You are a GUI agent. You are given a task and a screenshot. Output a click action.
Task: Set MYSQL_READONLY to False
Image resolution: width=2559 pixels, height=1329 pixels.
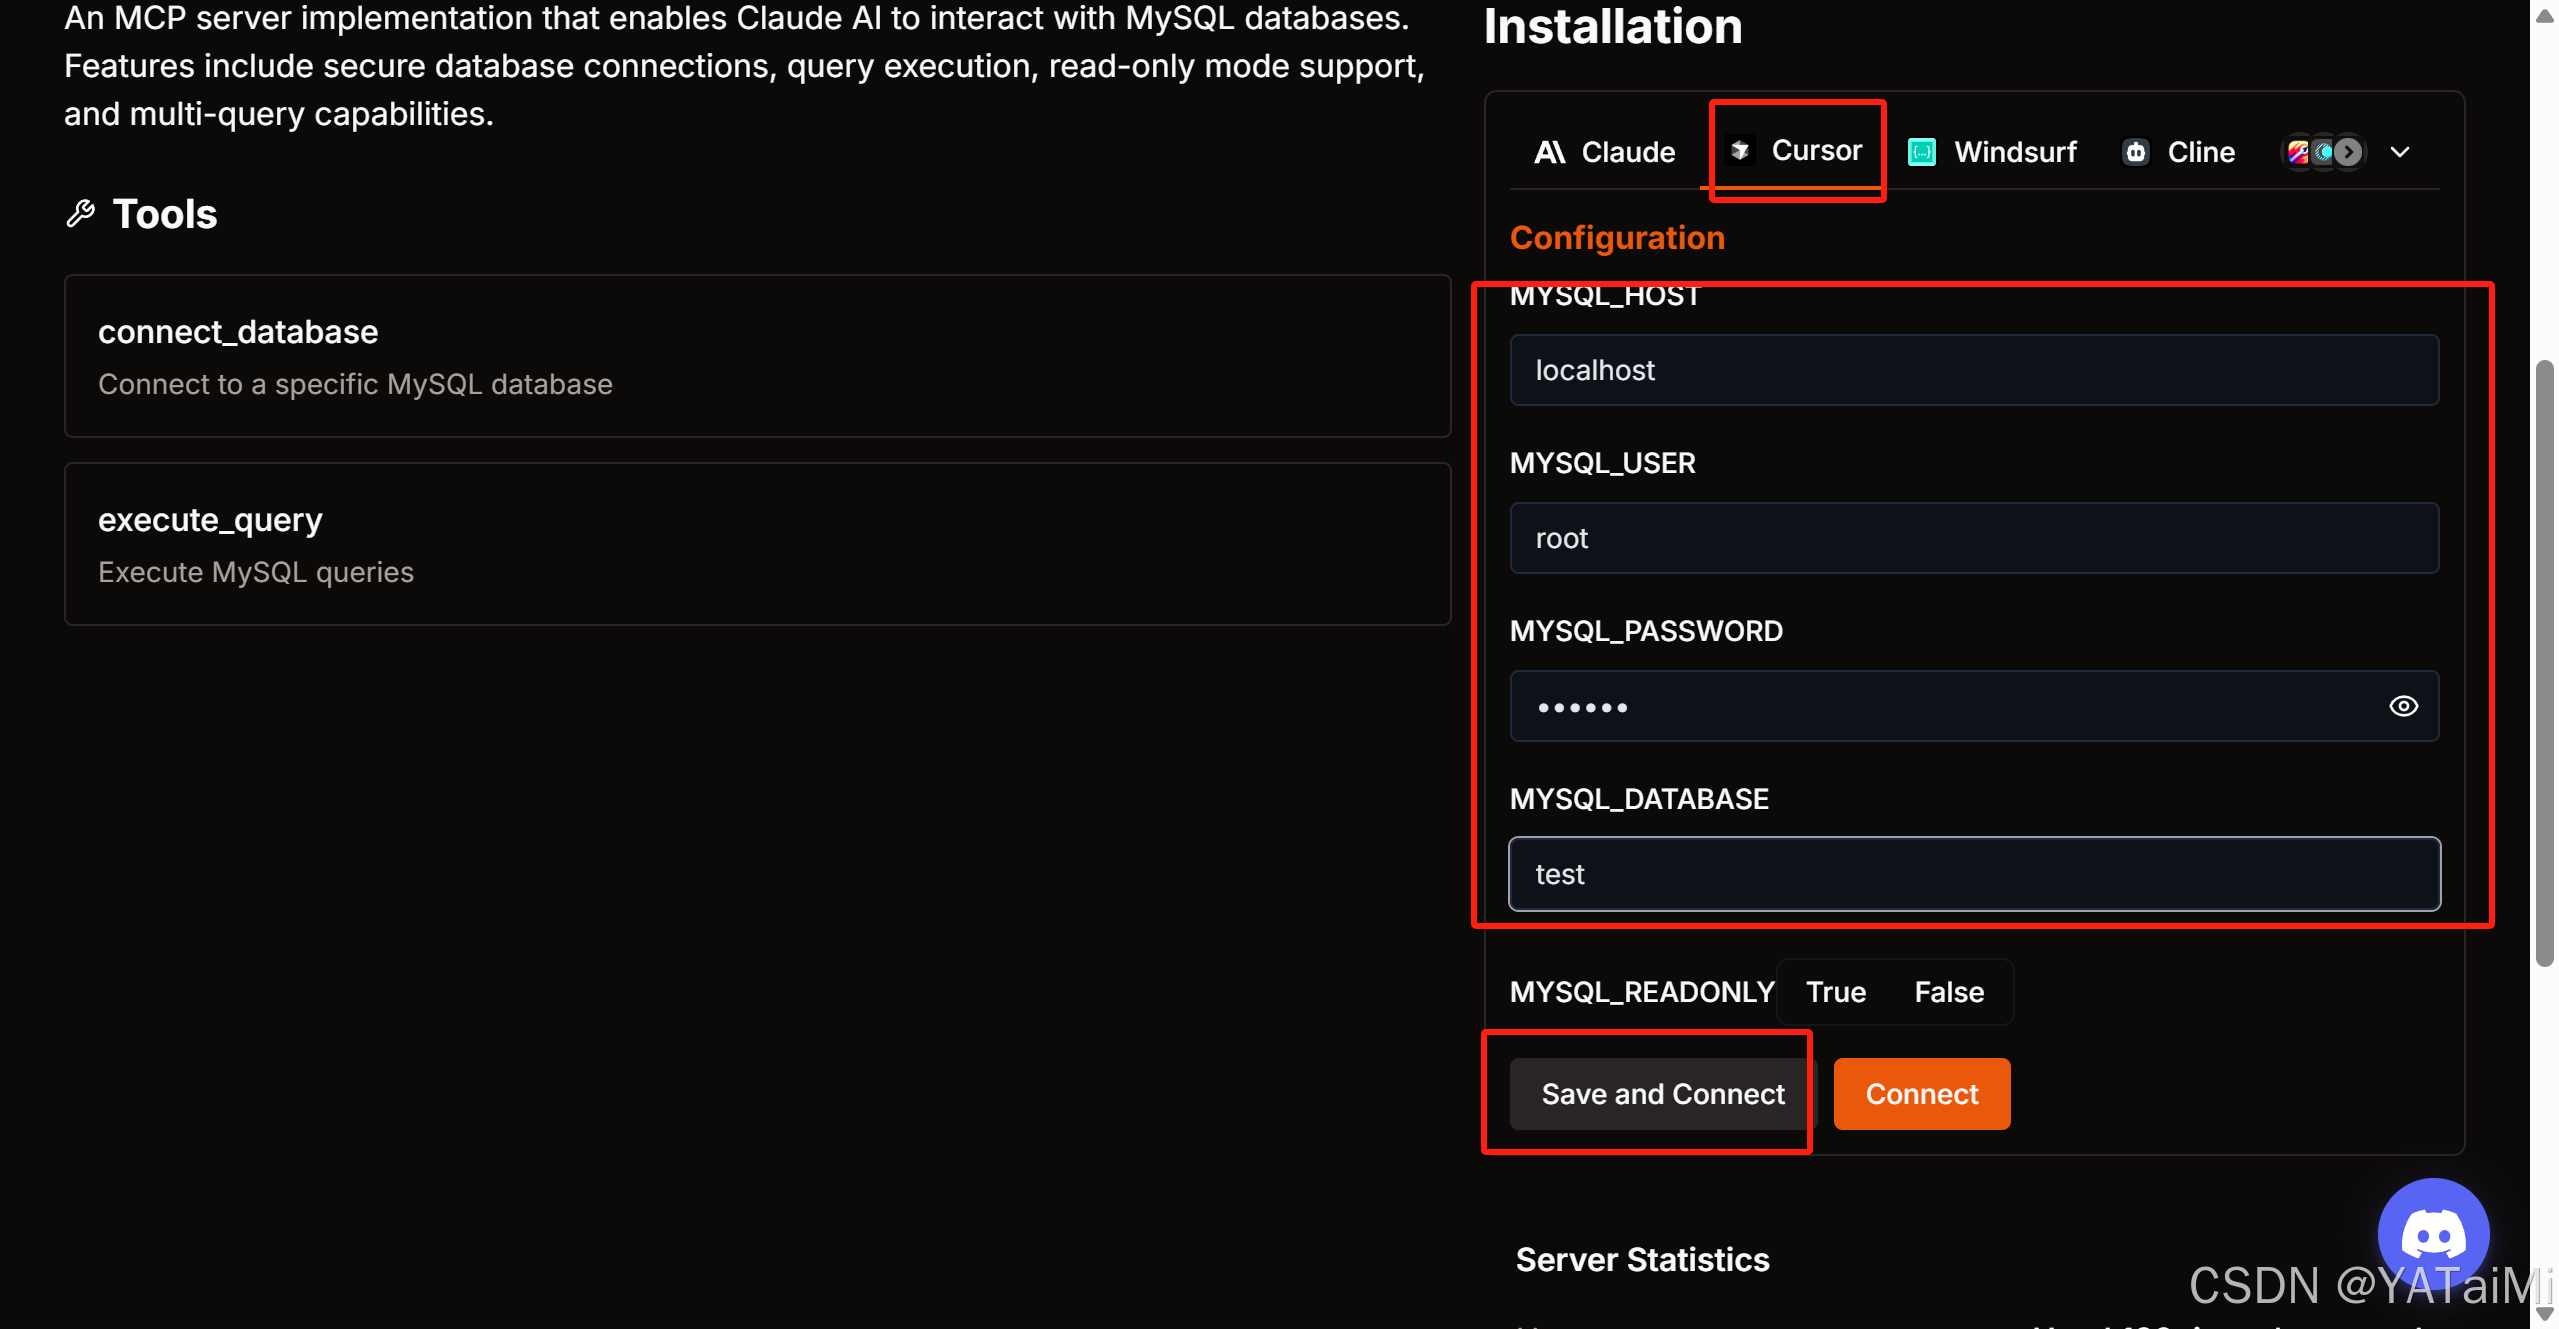[1948, 992]
